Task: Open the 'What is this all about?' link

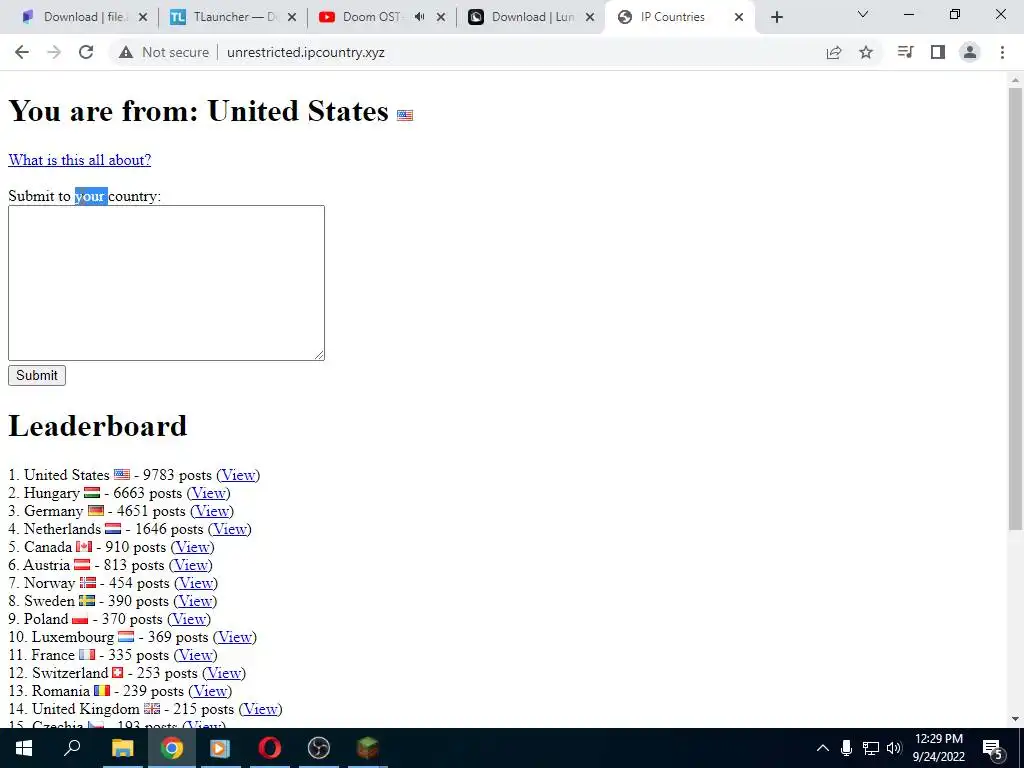Action: click(x=80, y=160)
